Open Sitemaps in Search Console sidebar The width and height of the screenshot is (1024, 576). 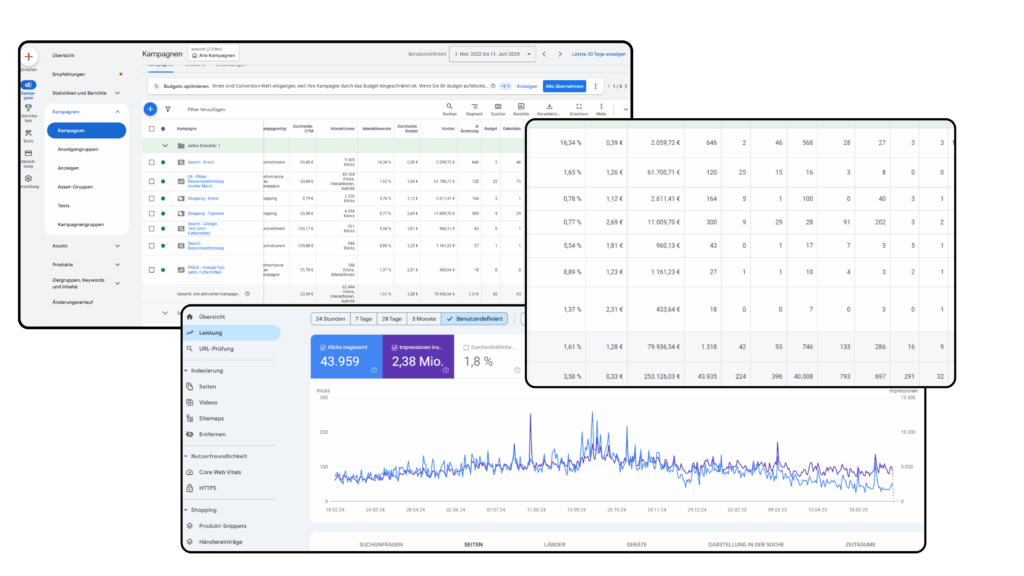tap(210, 418)
